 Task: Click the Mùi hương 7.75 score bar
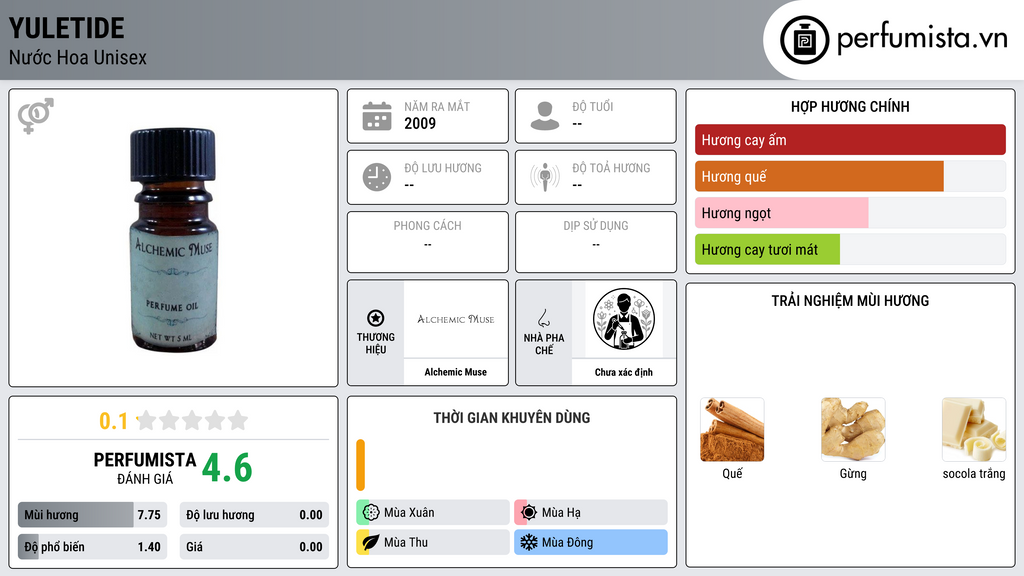tap(93, 515)
